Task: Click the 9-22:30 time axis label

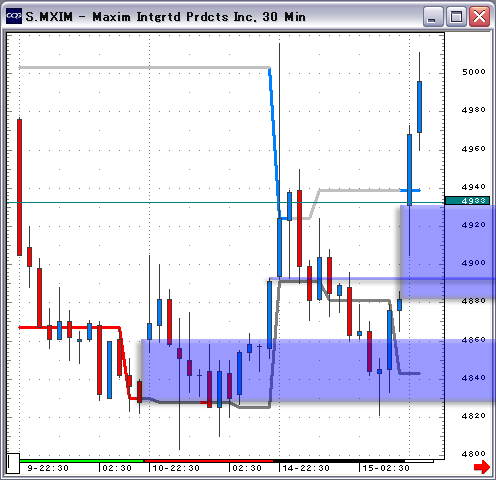Action: click(x=48, y=468)
